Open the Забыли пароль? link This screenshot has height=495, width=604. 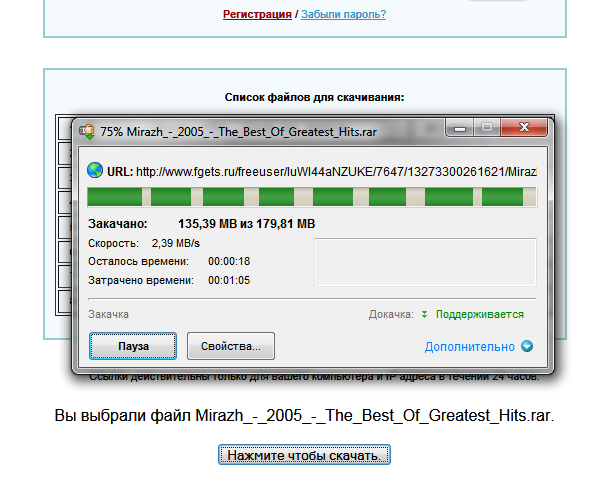click(x=343, y=14)
